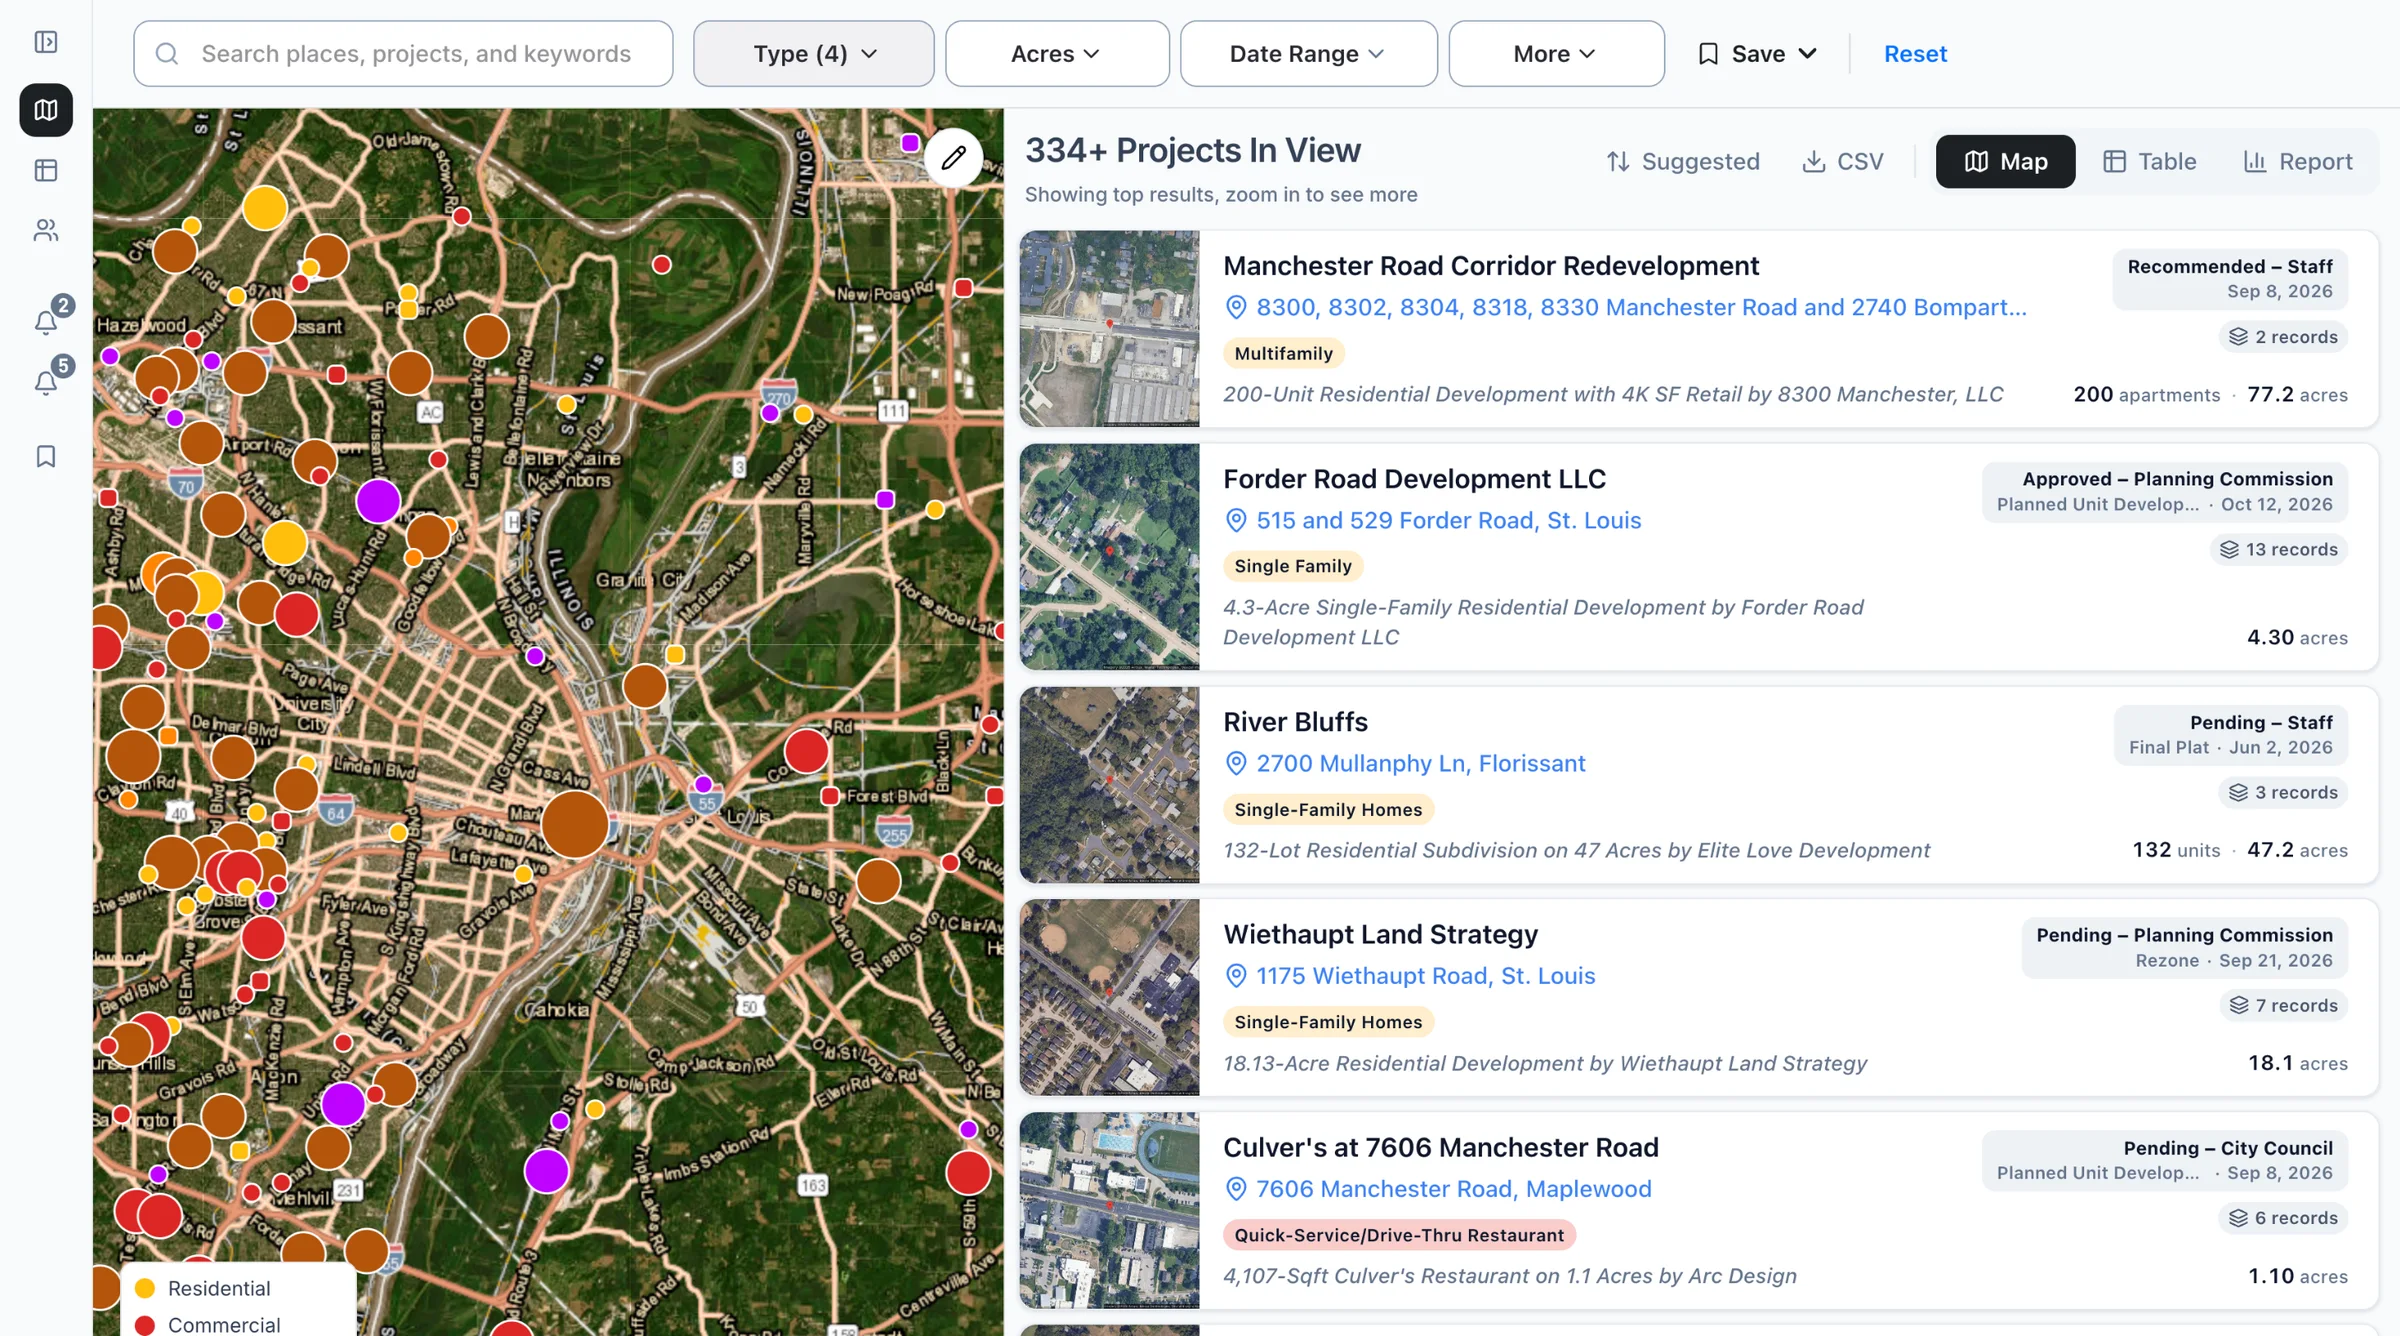Open Manchester Road Corridor aerial thumbnail
Viewport: 2400px width, 1336px height.
tap(1109, 329)
